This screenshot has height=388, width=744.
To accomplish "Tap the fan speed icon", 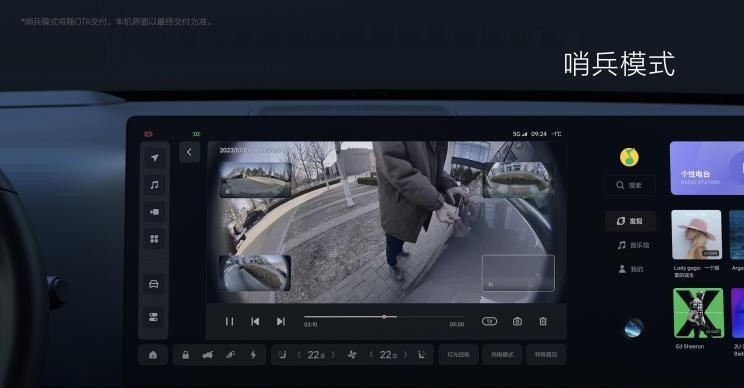I will coord(352,355).
